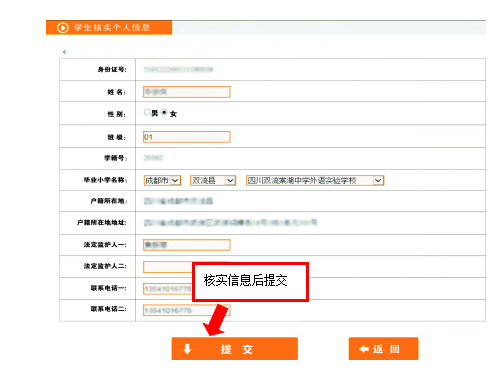
Task: Click the 姓名 name input field
Action: pyautogui.click(x=187, y=92)
